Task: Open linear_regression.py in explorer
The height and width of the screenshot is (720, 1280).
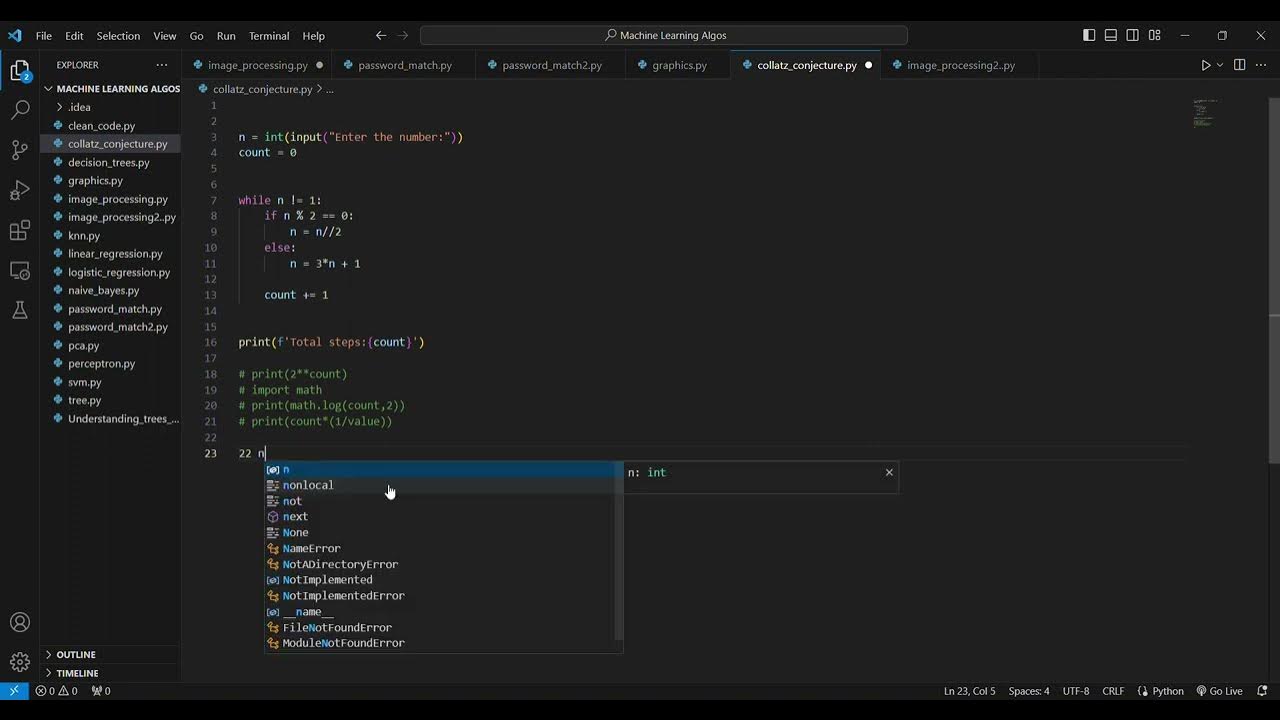Action: click(x=110, y=254)
